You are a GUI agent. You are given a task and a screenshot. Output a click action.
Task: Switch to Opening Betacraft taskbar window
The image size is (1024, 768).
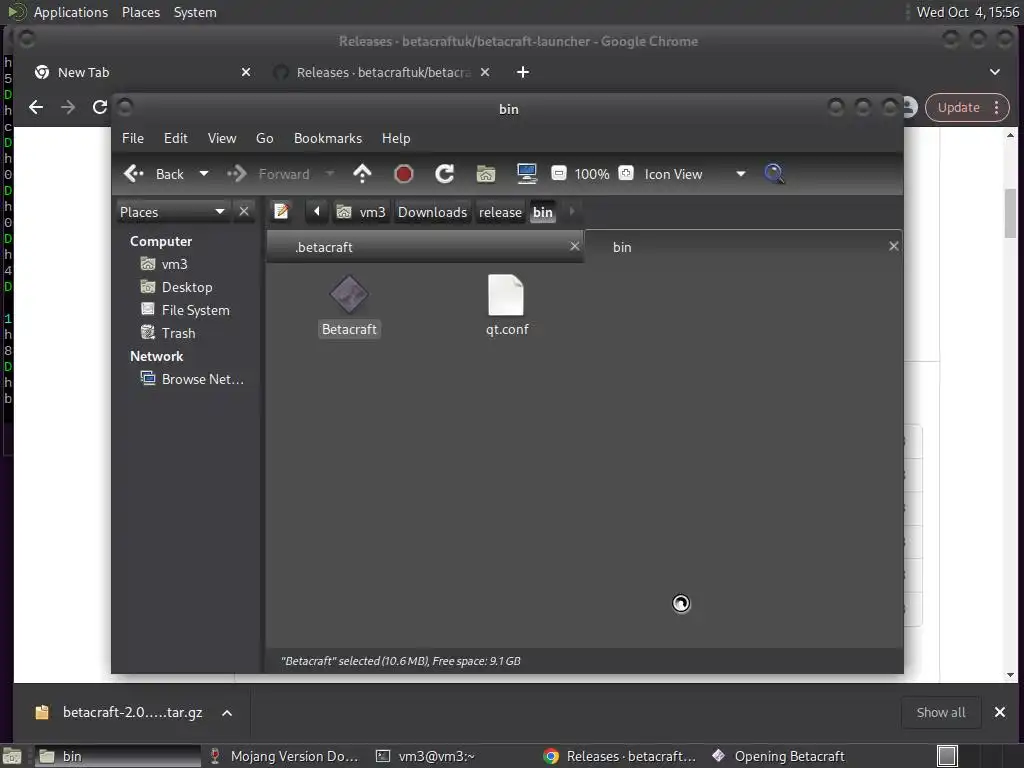coord(778,756)
